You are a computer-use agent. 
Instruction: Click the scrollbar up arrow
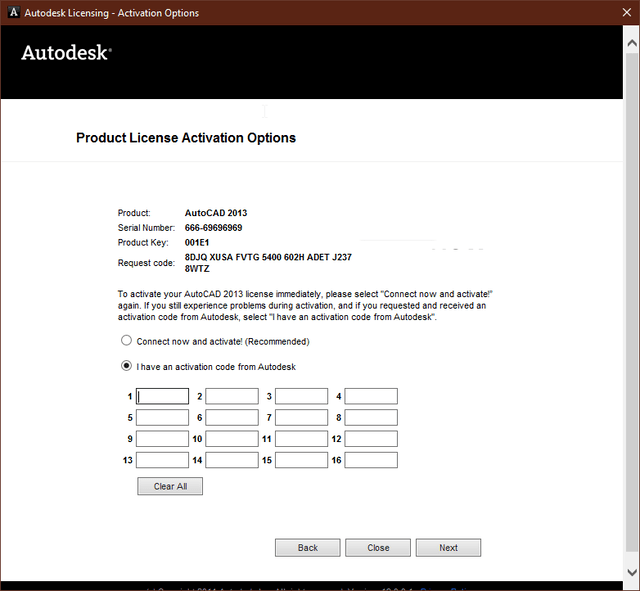pyautogui.click(x=632, y=43)
